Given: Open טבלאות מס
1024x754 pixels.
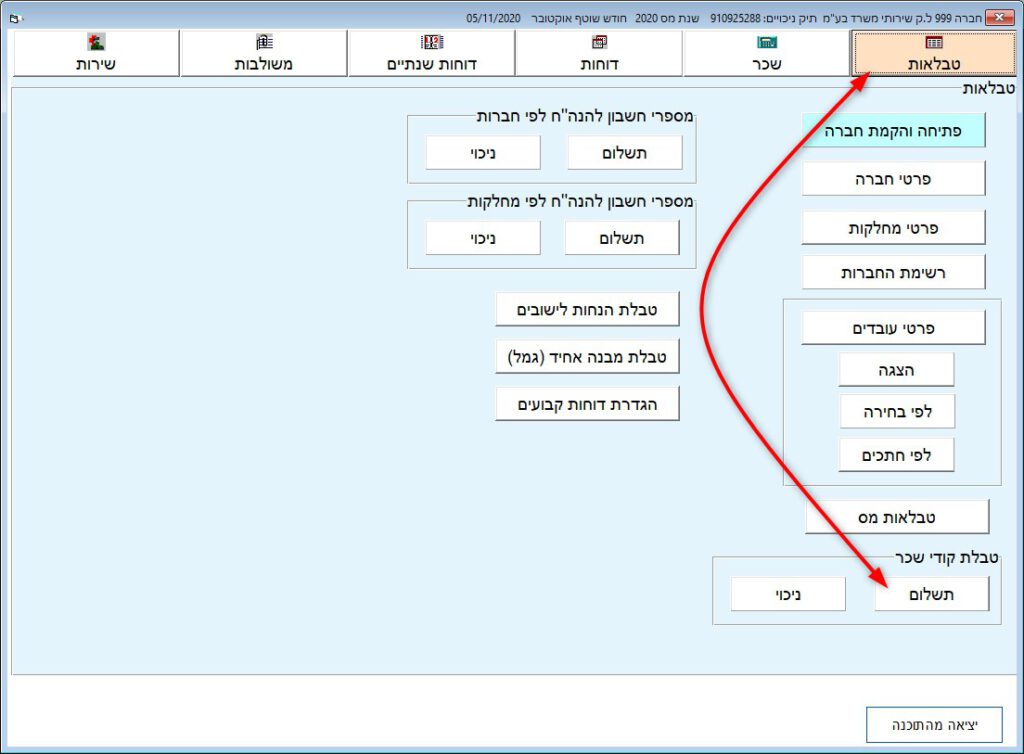Looking at the screenshot, I should coord(897,517).
